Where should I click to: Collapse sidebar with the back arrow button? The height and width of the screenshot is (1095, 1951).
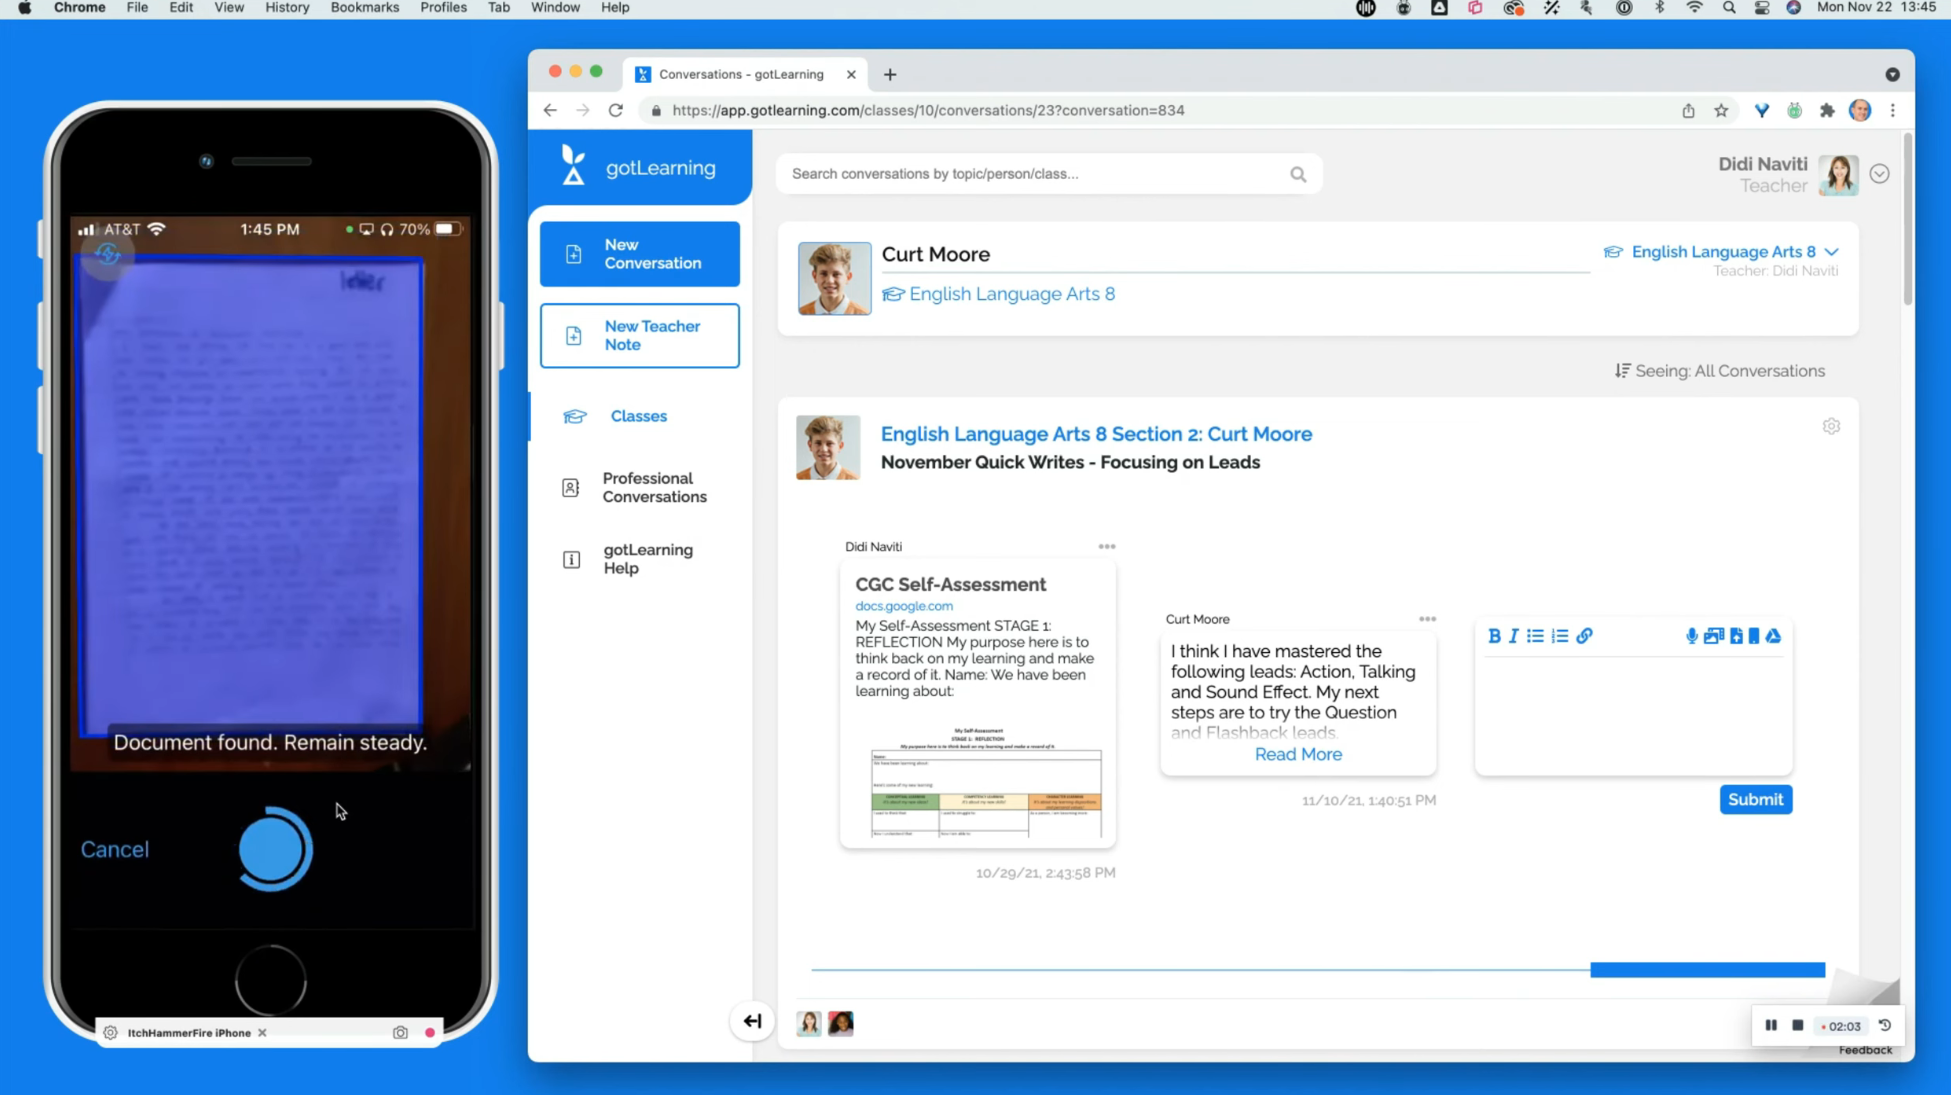pyautogui.click(x=752, y=1021)
